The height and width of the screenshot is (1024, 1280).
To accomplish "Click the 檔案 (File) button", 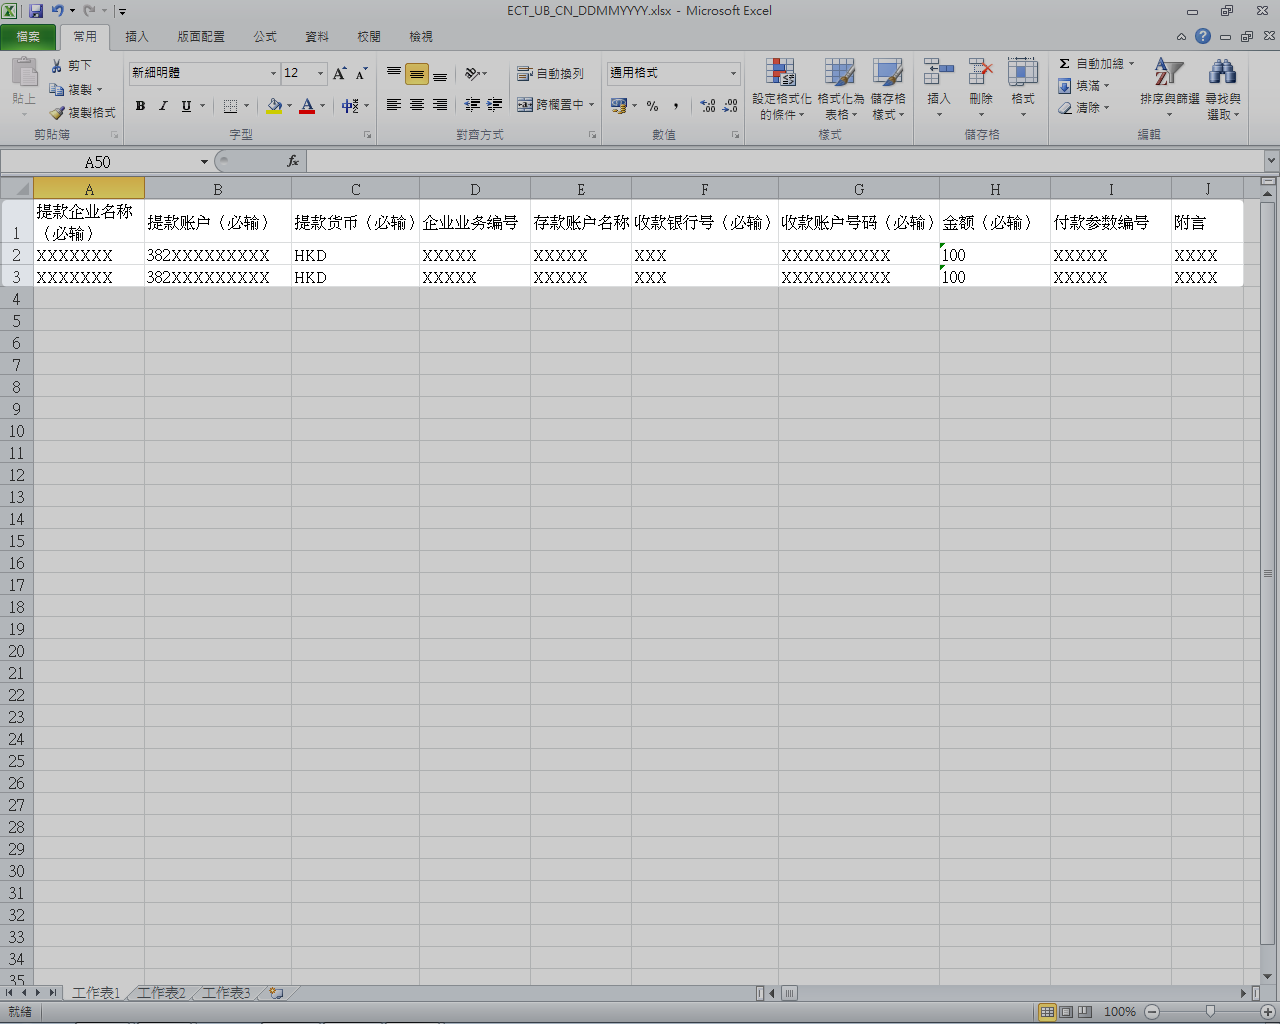I will tap(28, 37).
